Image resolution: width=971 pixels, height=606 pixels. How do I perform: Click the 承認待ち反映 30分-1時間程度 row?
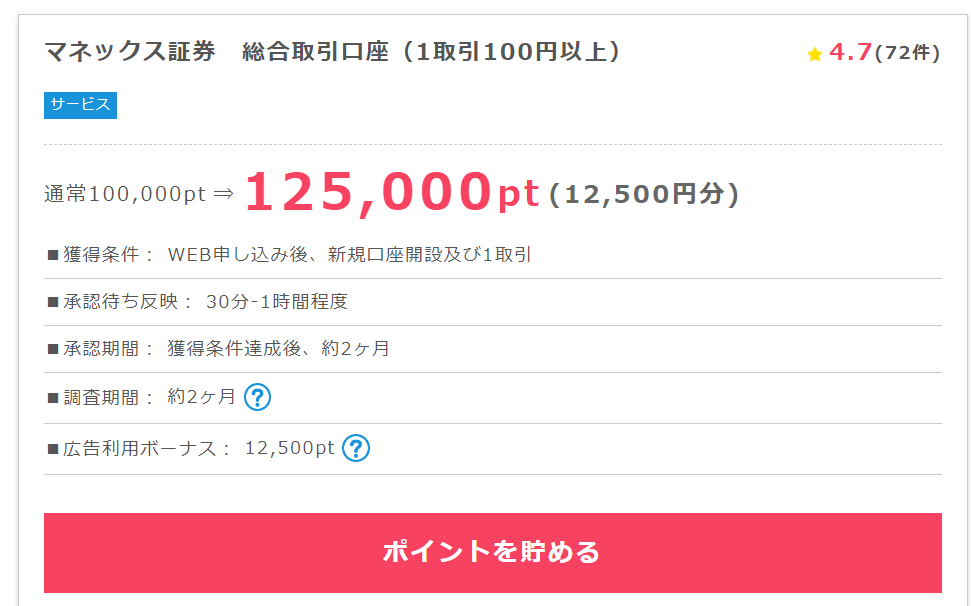coord(493,301)
